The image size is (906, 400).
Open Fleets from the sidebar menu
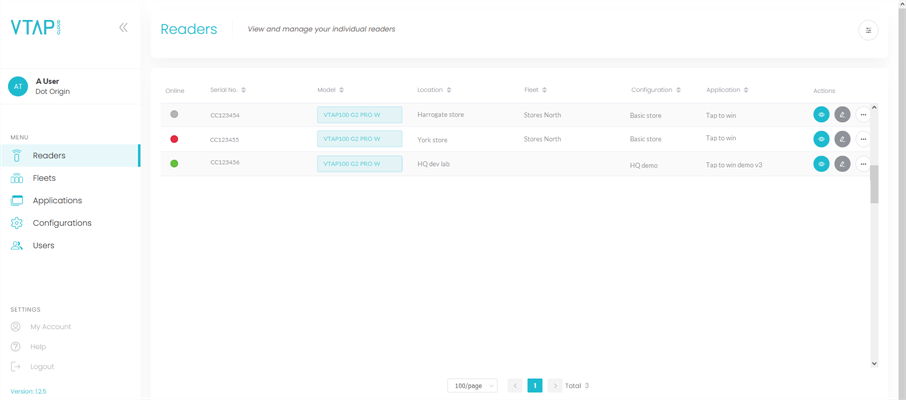pyautogui.click(x=44, y=178)
